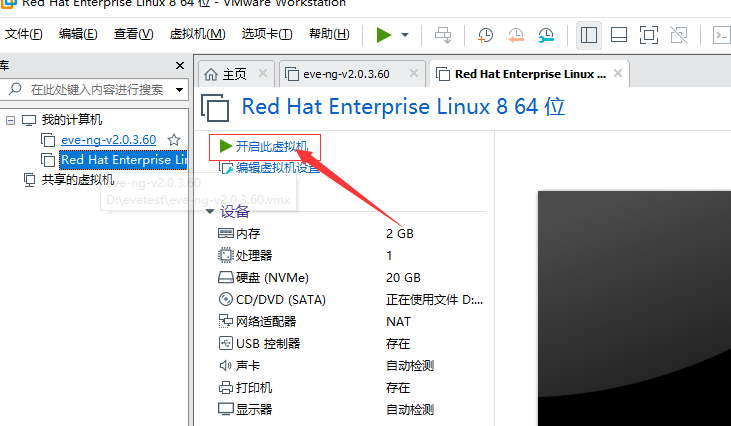
Task: Open the 选项卡(T) menu
Action: pos(267,34)
